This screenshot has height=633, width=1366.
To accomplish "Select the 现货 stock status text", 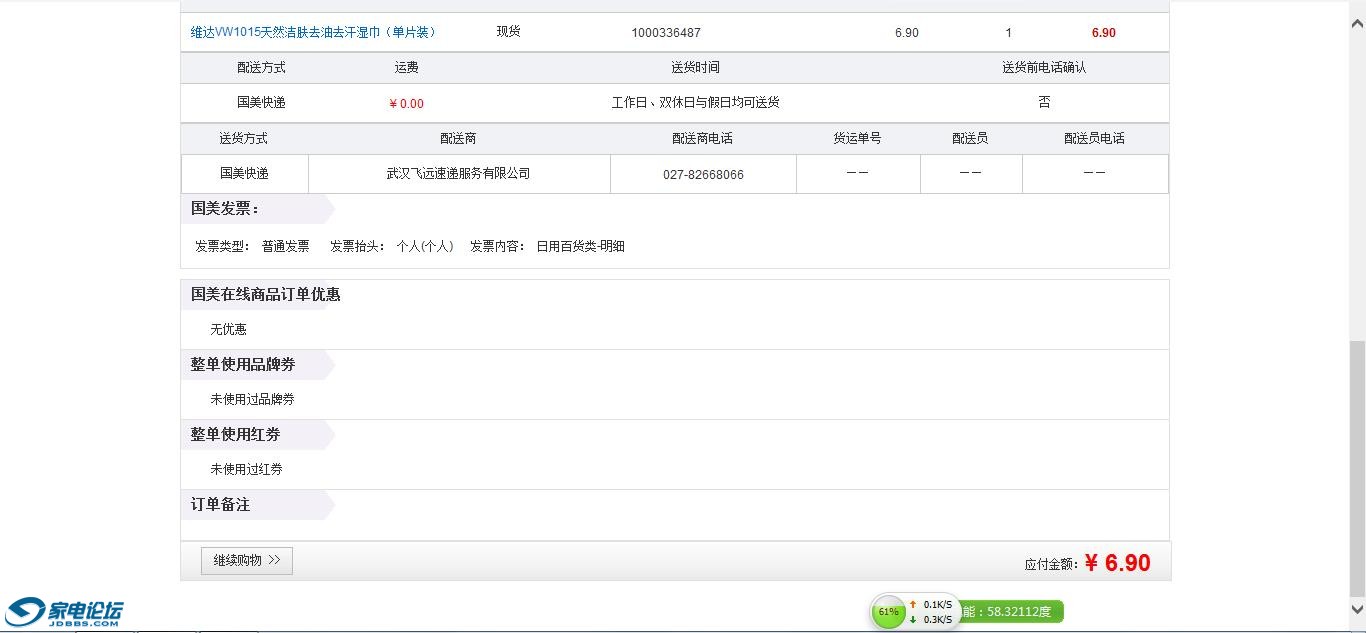I will (508, 32).
